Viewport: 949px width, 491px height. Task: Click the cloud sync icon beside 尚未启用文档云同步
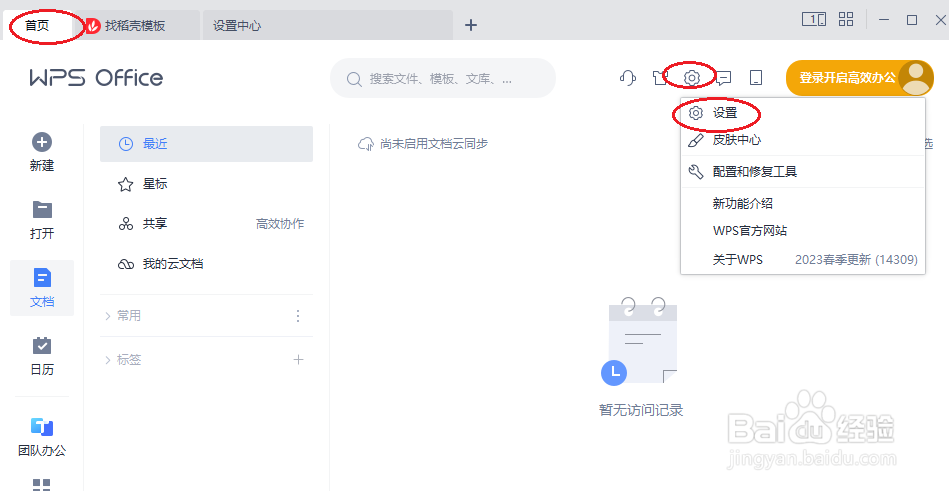coord(366,144)
